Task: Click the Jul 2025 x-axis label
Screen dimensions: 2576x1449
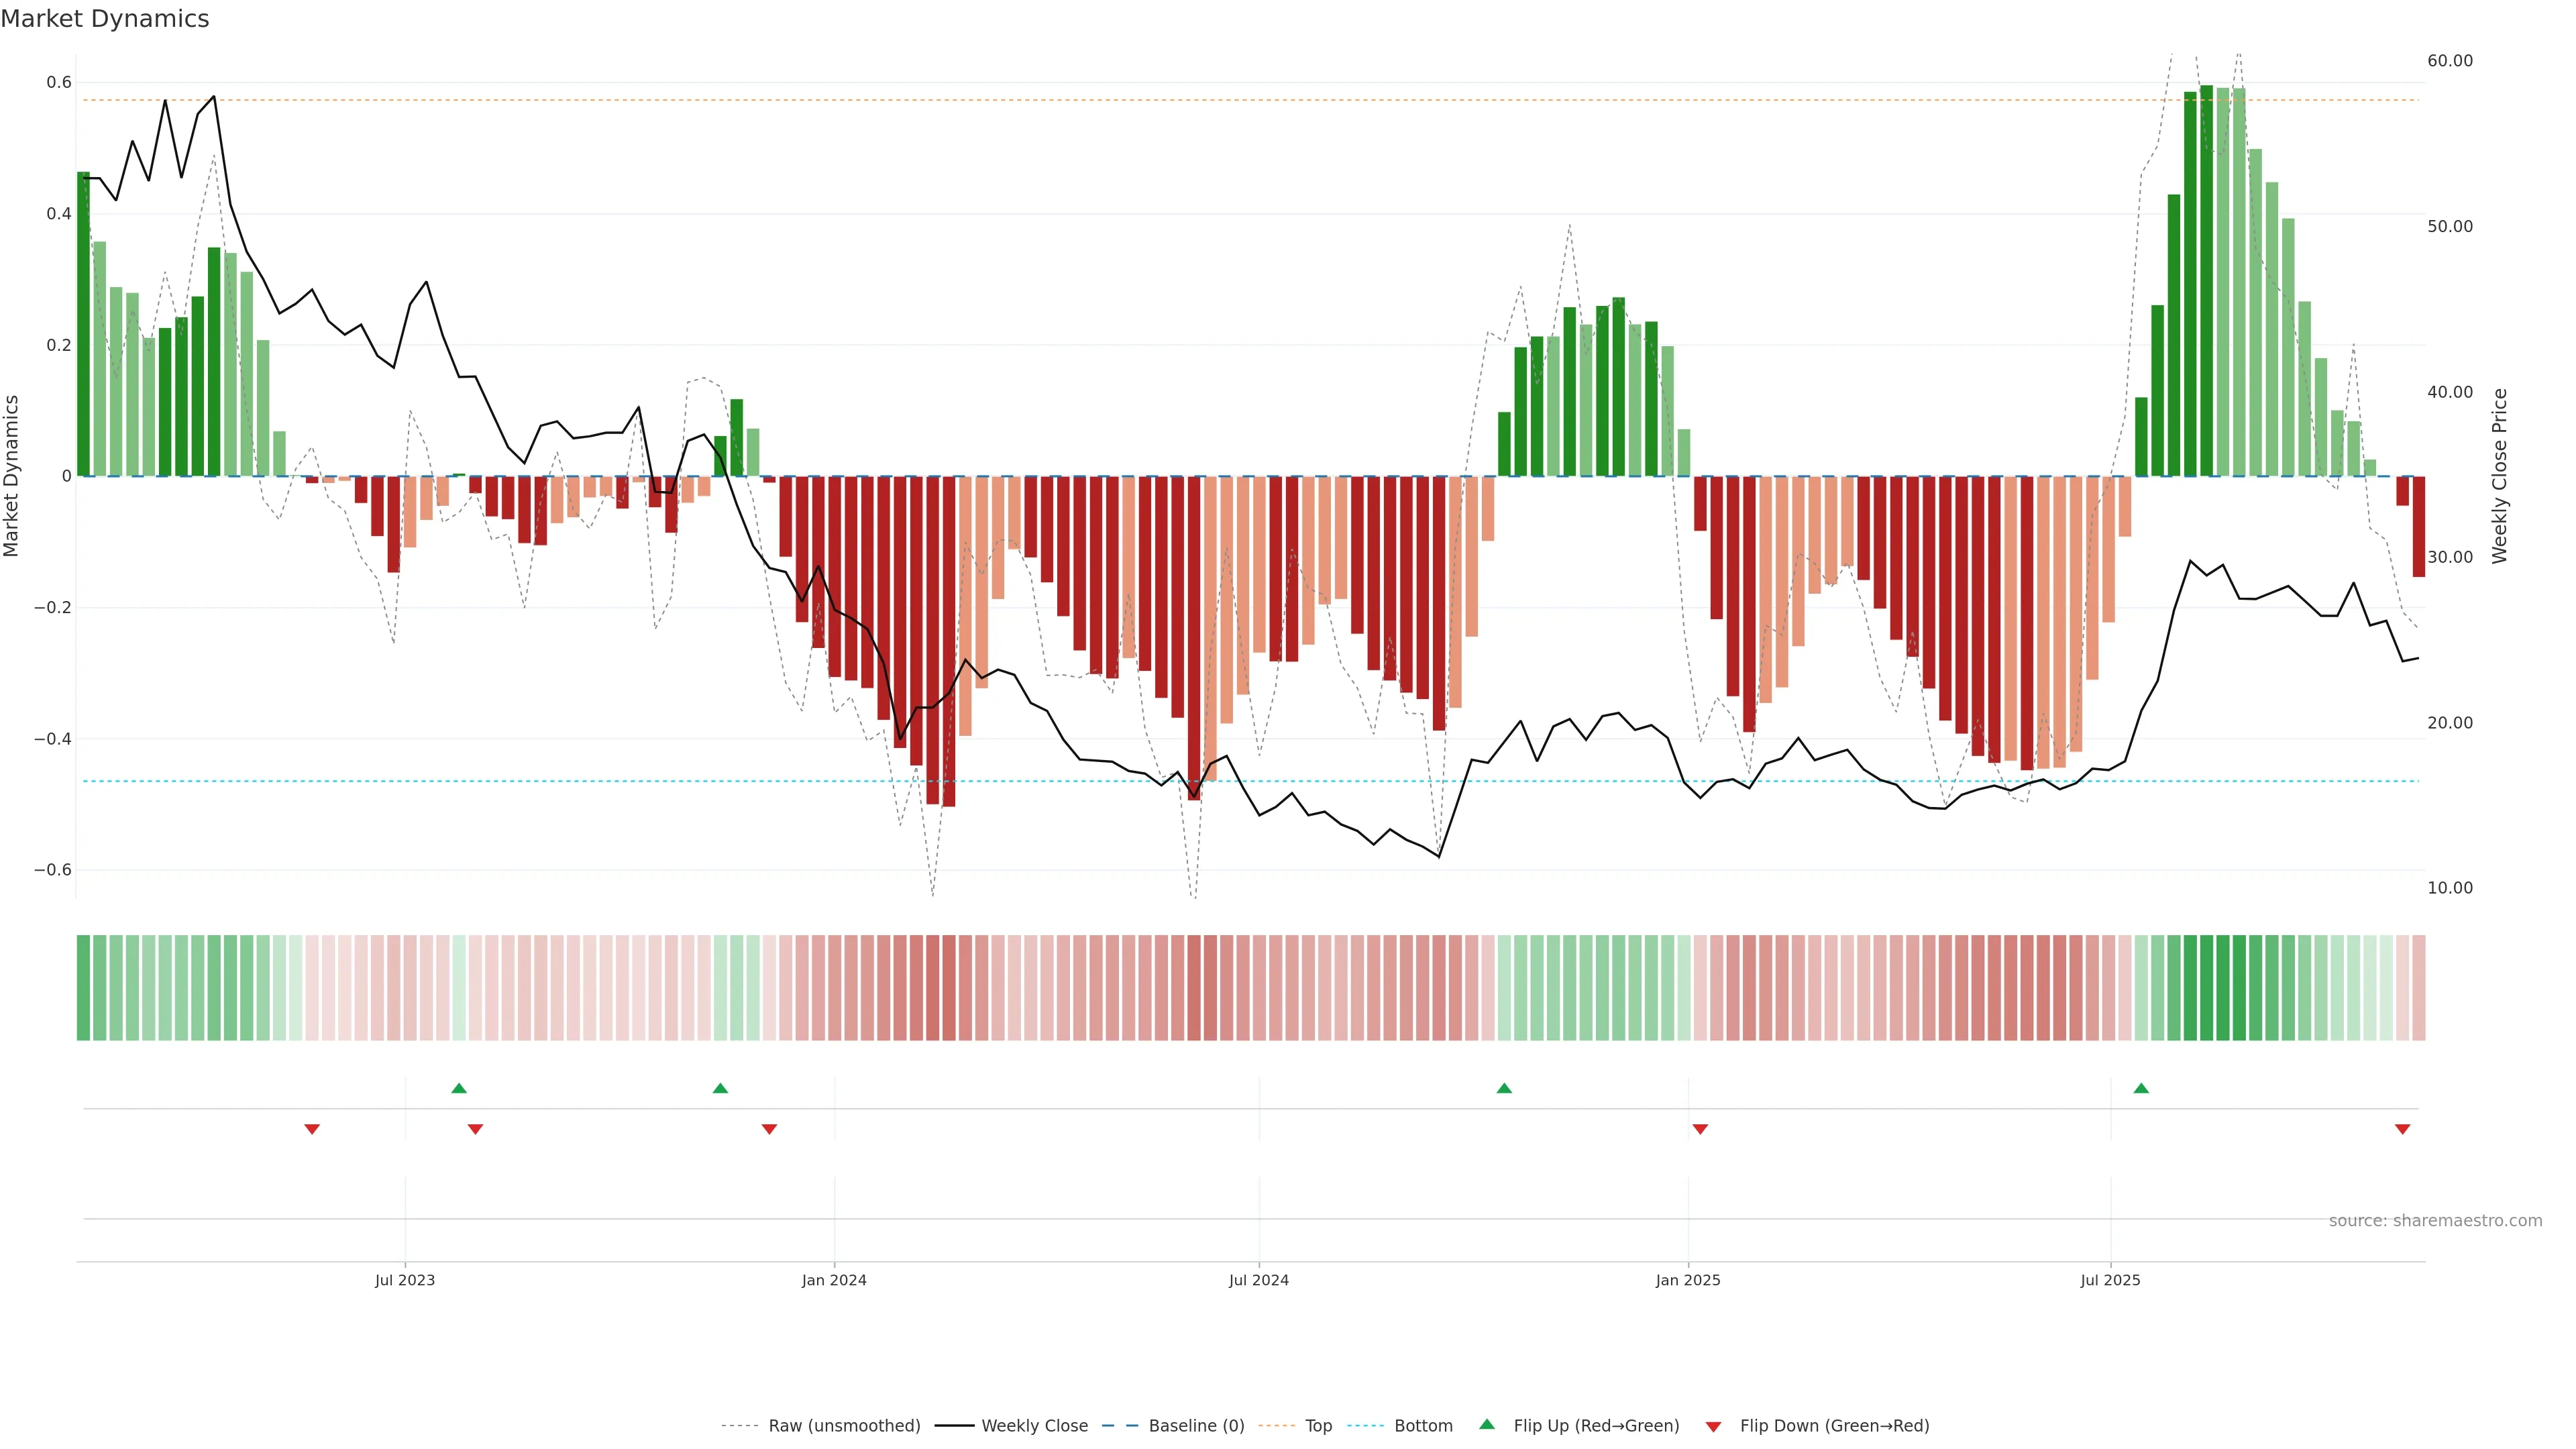Action: 2110,1280
